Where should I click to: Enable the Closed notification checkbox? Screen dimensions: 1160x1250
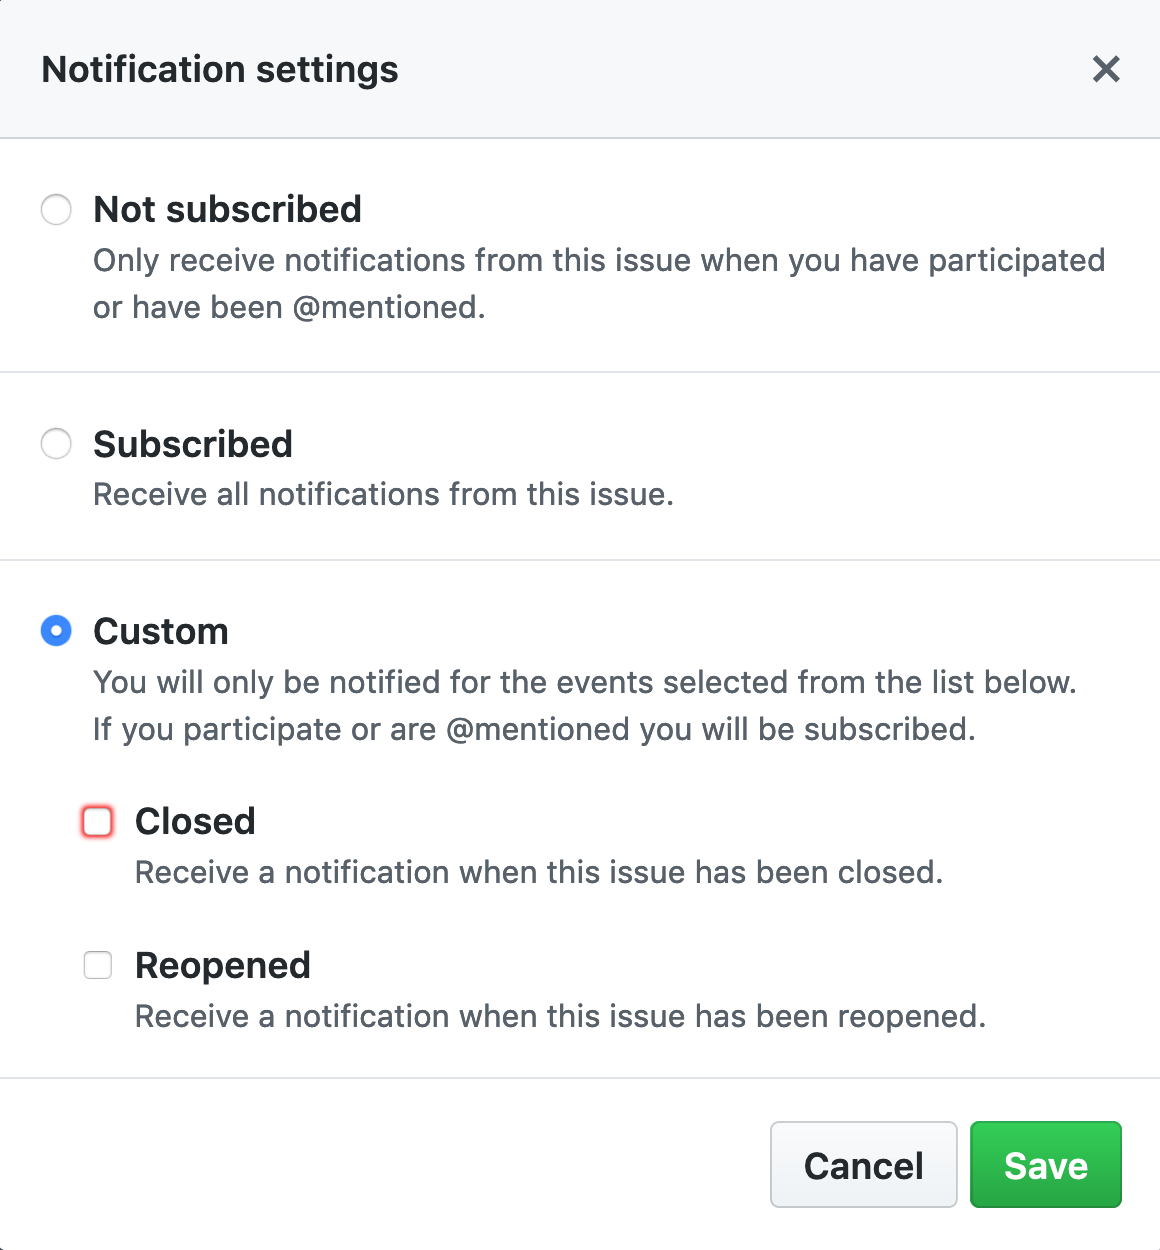click(x=98, y=821)
